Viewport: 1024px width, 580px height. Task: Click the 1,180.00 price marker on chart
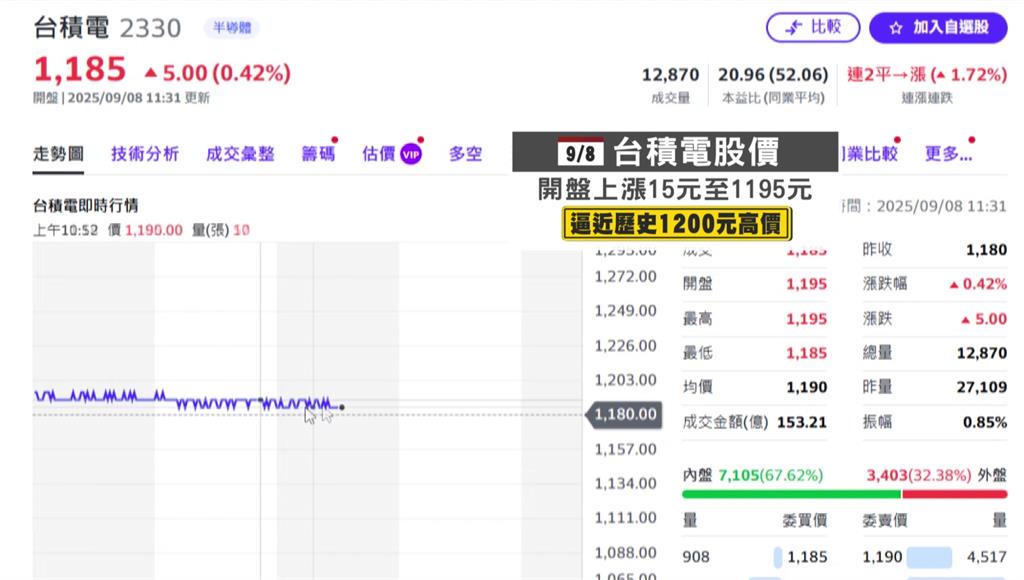[x=625, y=414]
